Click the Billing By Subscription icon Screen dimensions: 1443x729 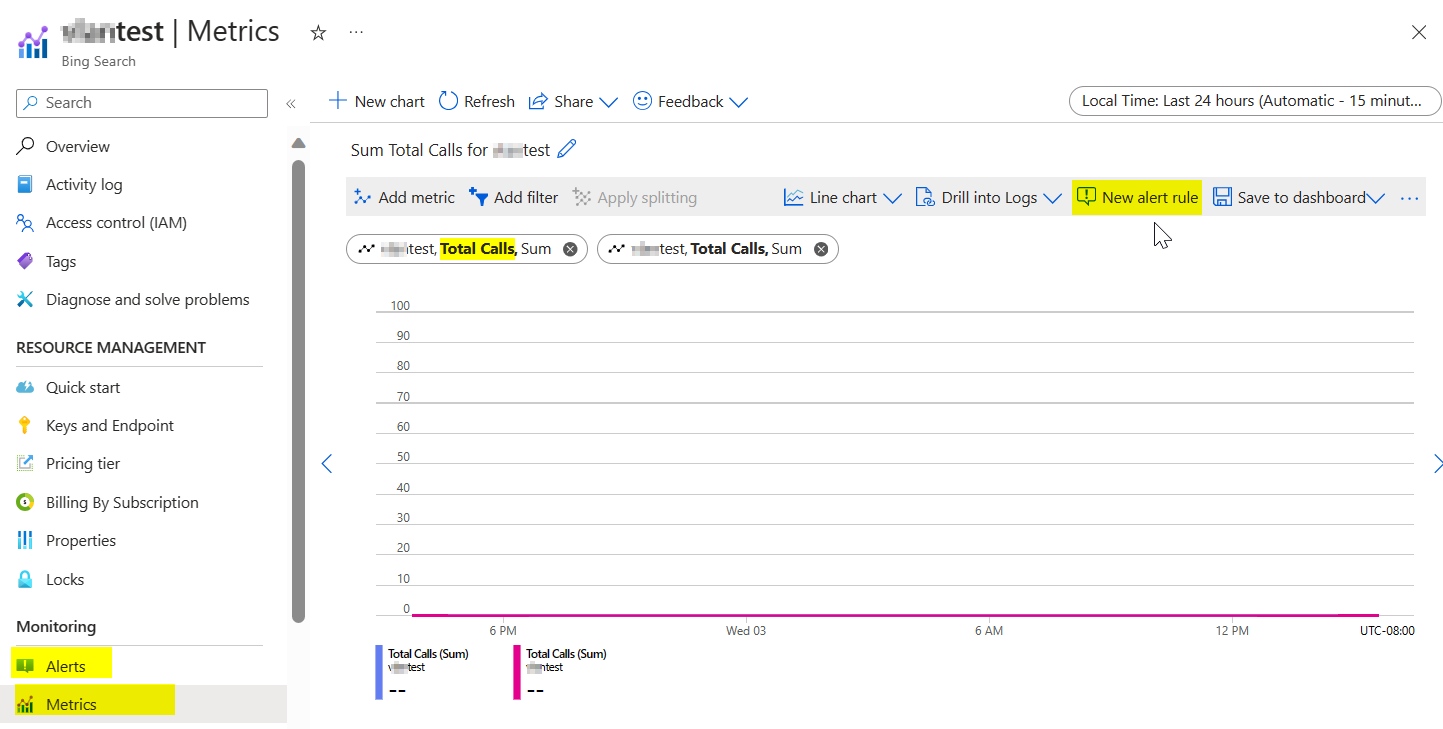pyautogui.click(x=25, y=502)
